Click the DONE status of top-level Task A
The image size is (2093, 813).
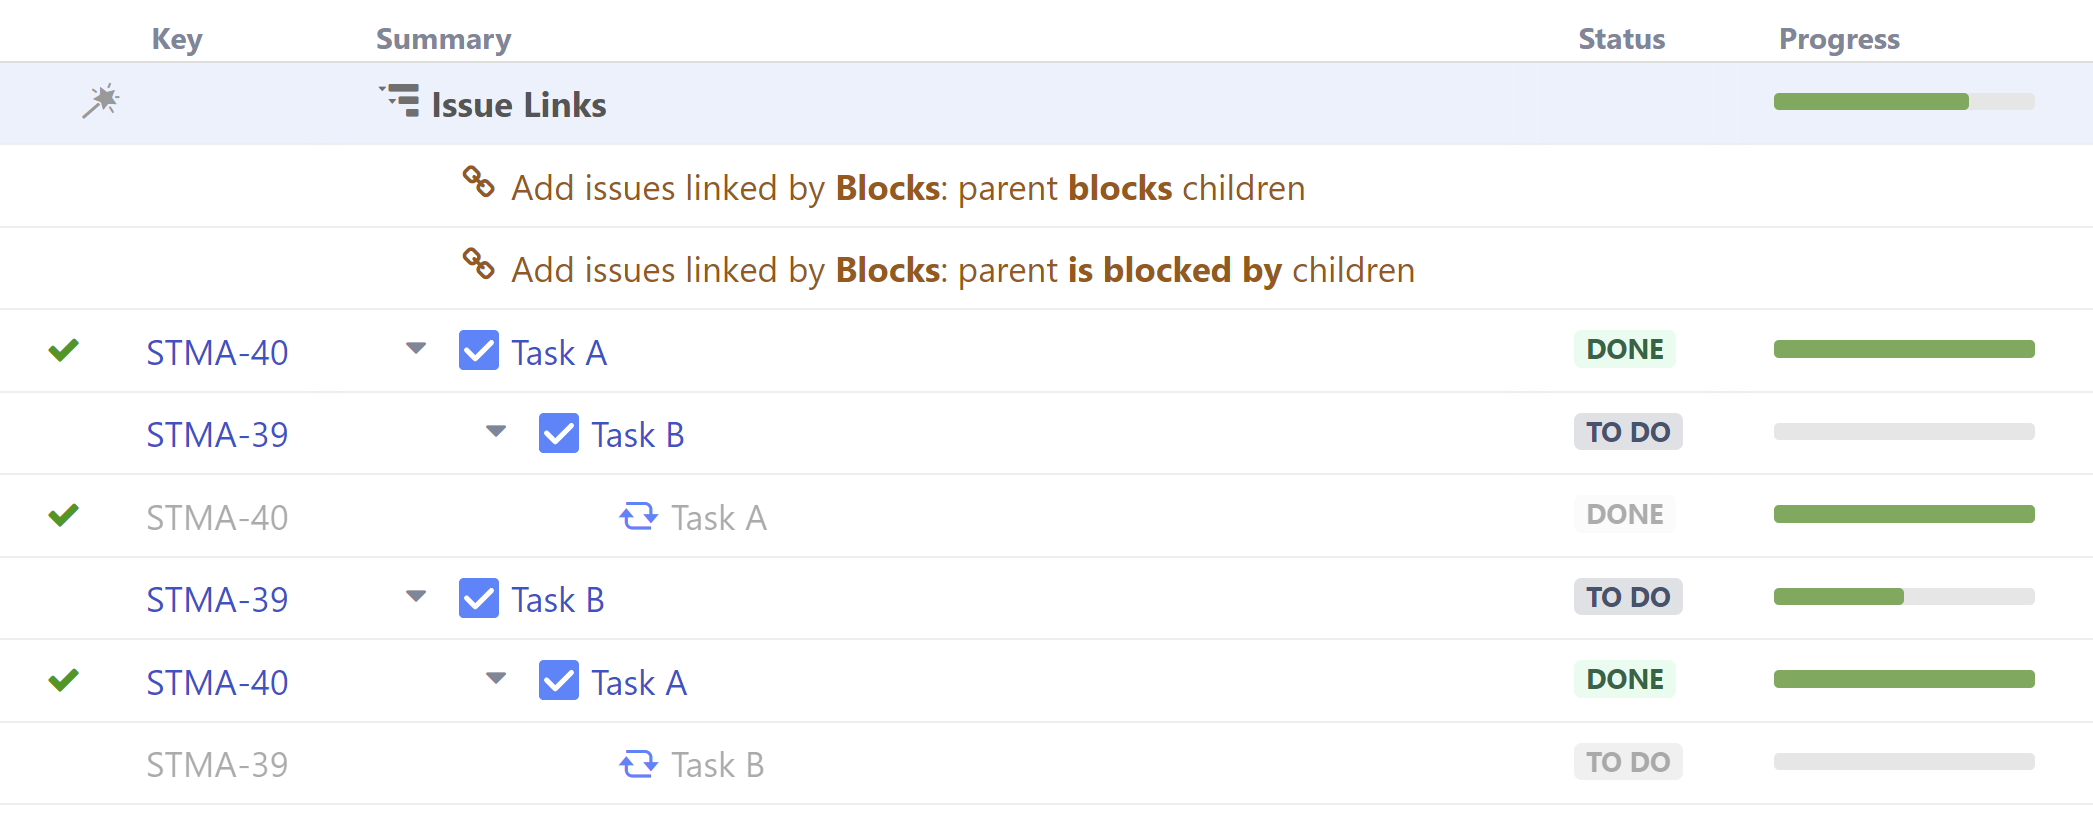tap(1624, 349)
